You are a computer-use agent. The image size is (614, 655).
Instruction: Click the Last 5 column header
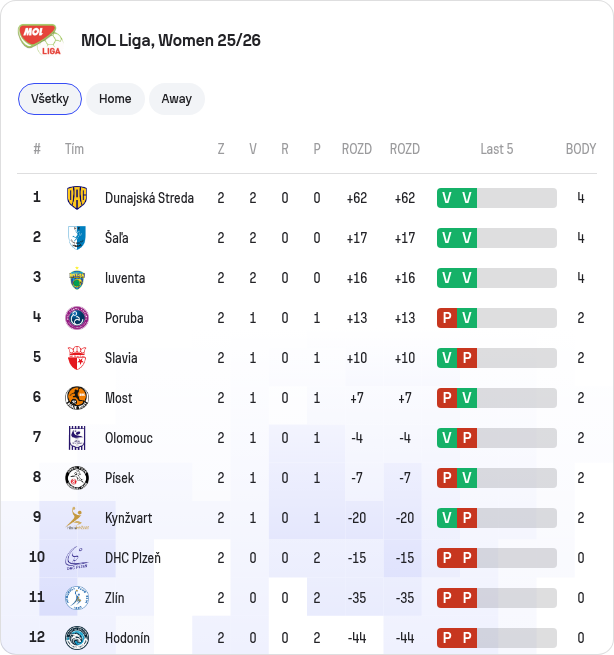coord(497,149)
